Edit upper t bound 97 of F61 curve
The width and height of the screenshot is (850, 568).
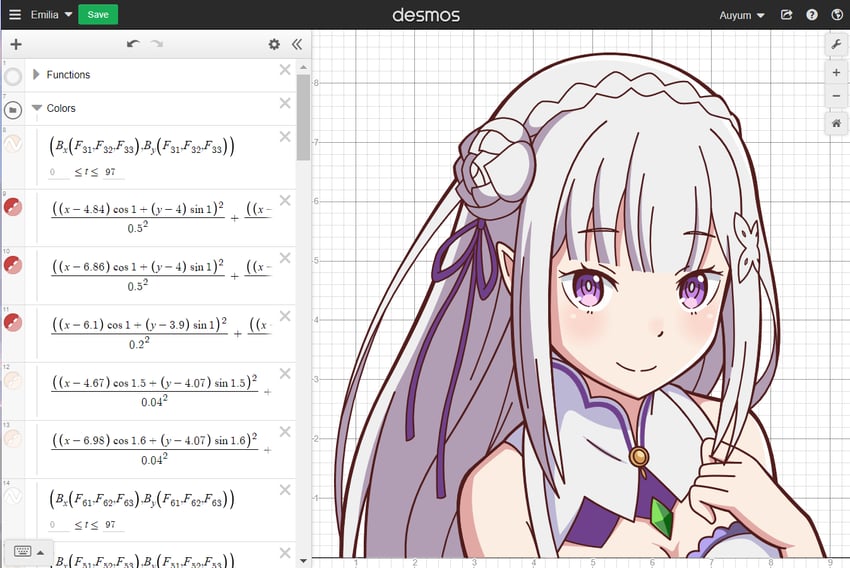[113, 525]
